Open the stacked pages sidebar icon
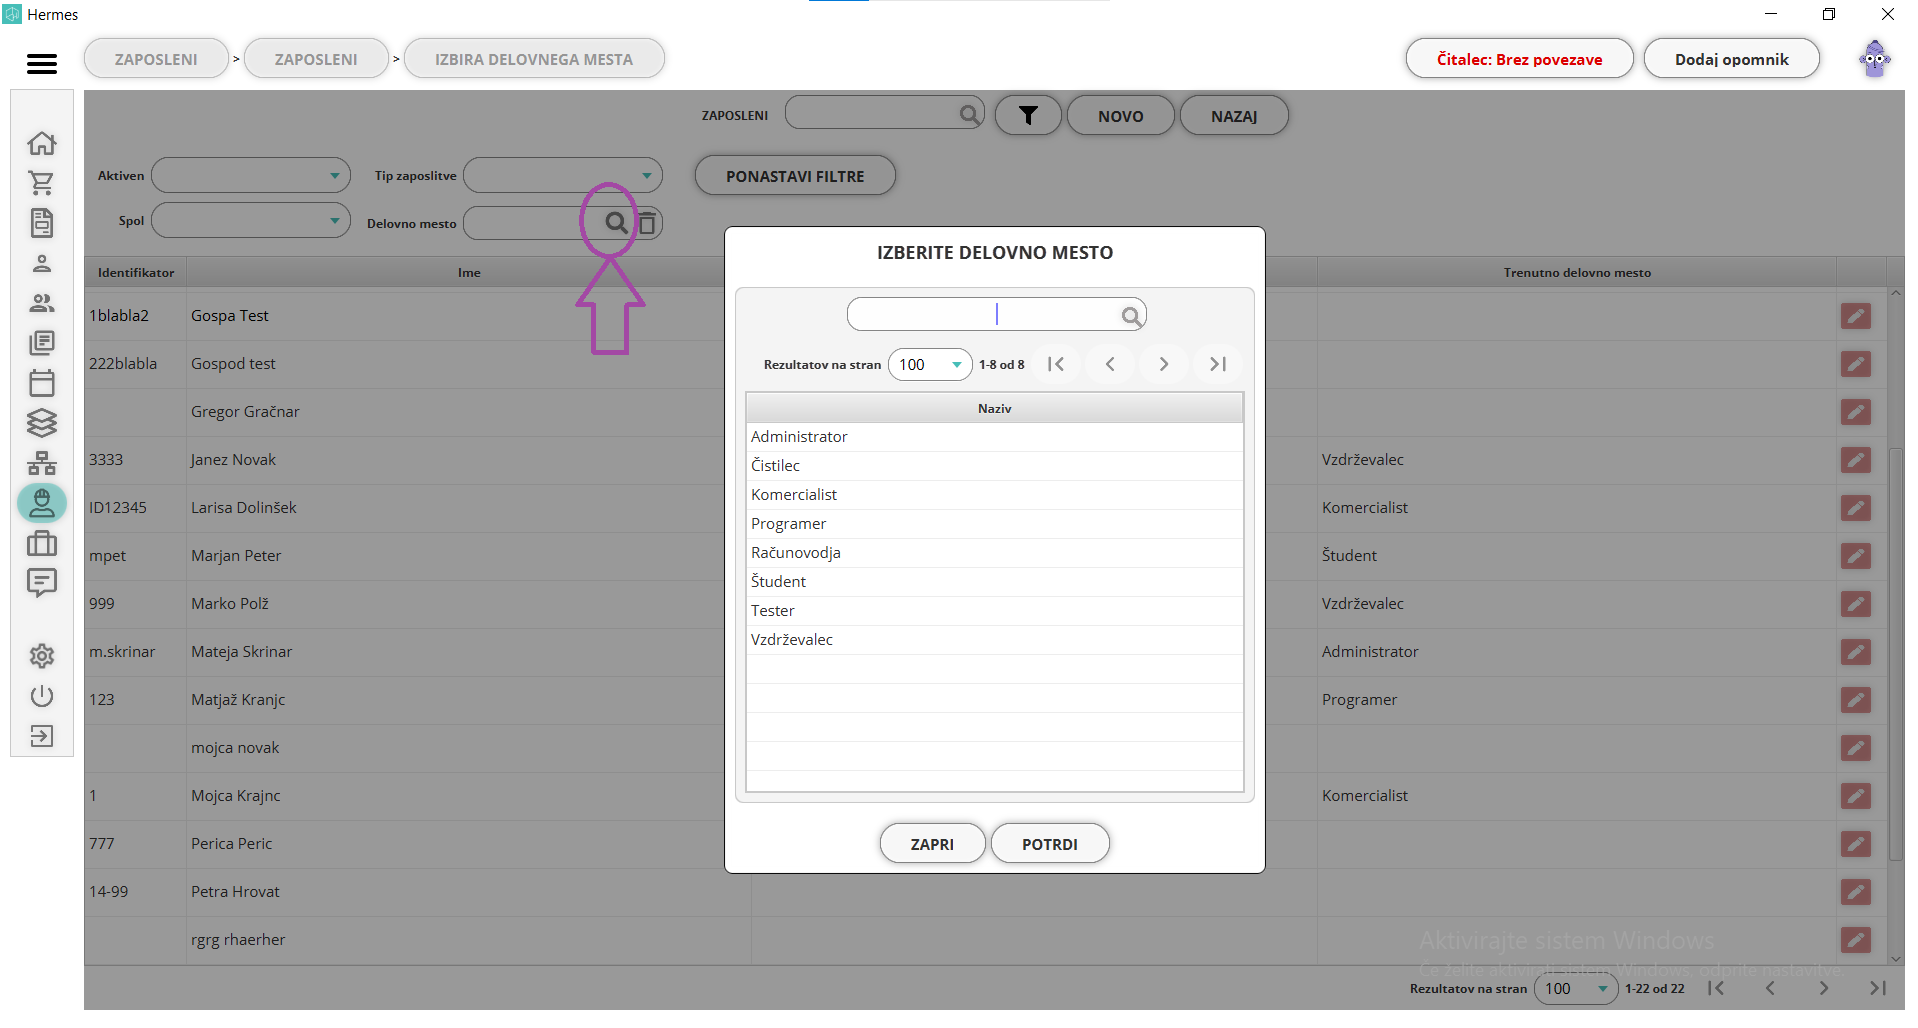1918x1028 pixels. pyautogui.click(x=42, y=343)
